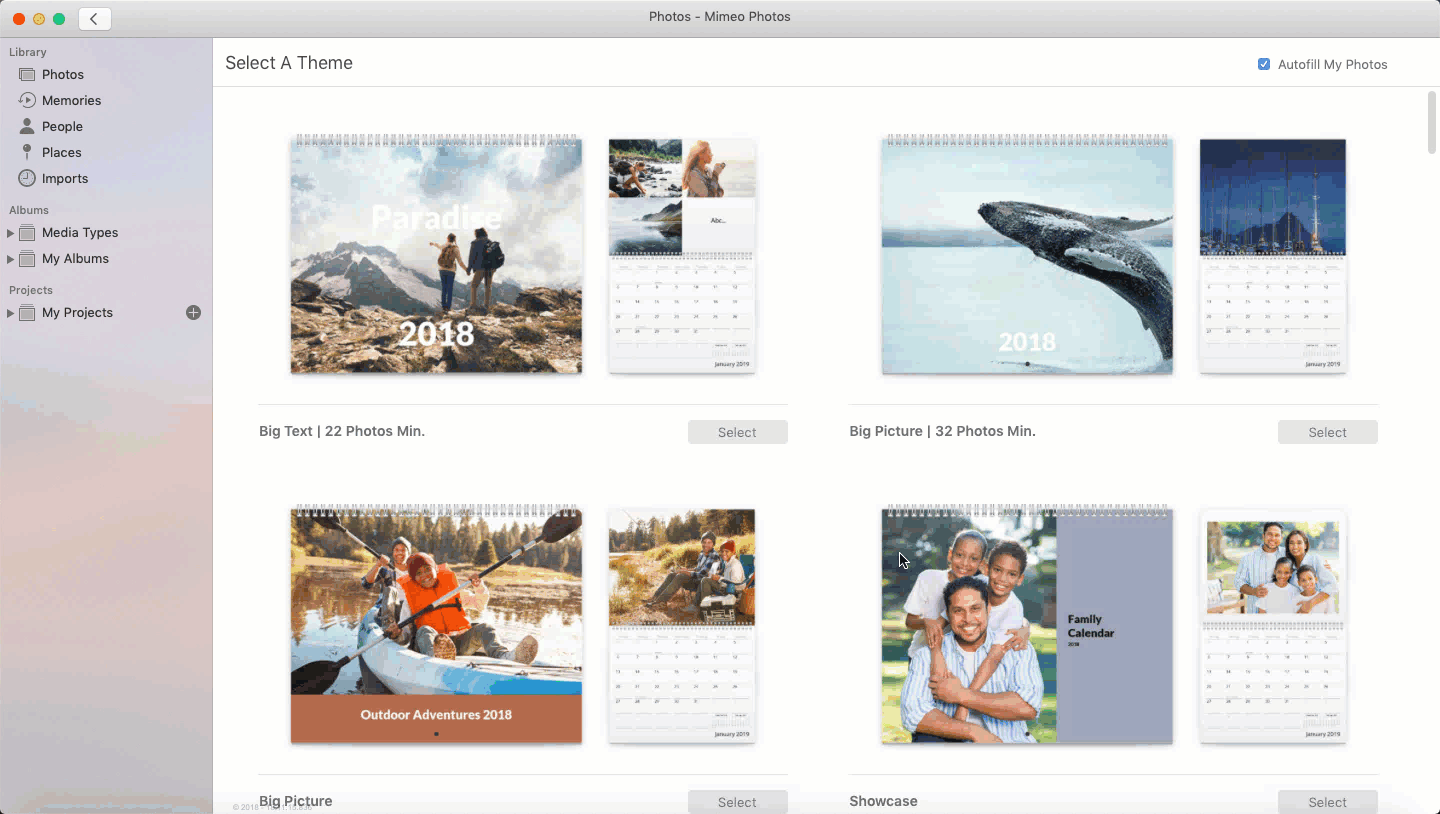Click the Albums section header
Screen dimensions: 1440x814
pos(29,210)
